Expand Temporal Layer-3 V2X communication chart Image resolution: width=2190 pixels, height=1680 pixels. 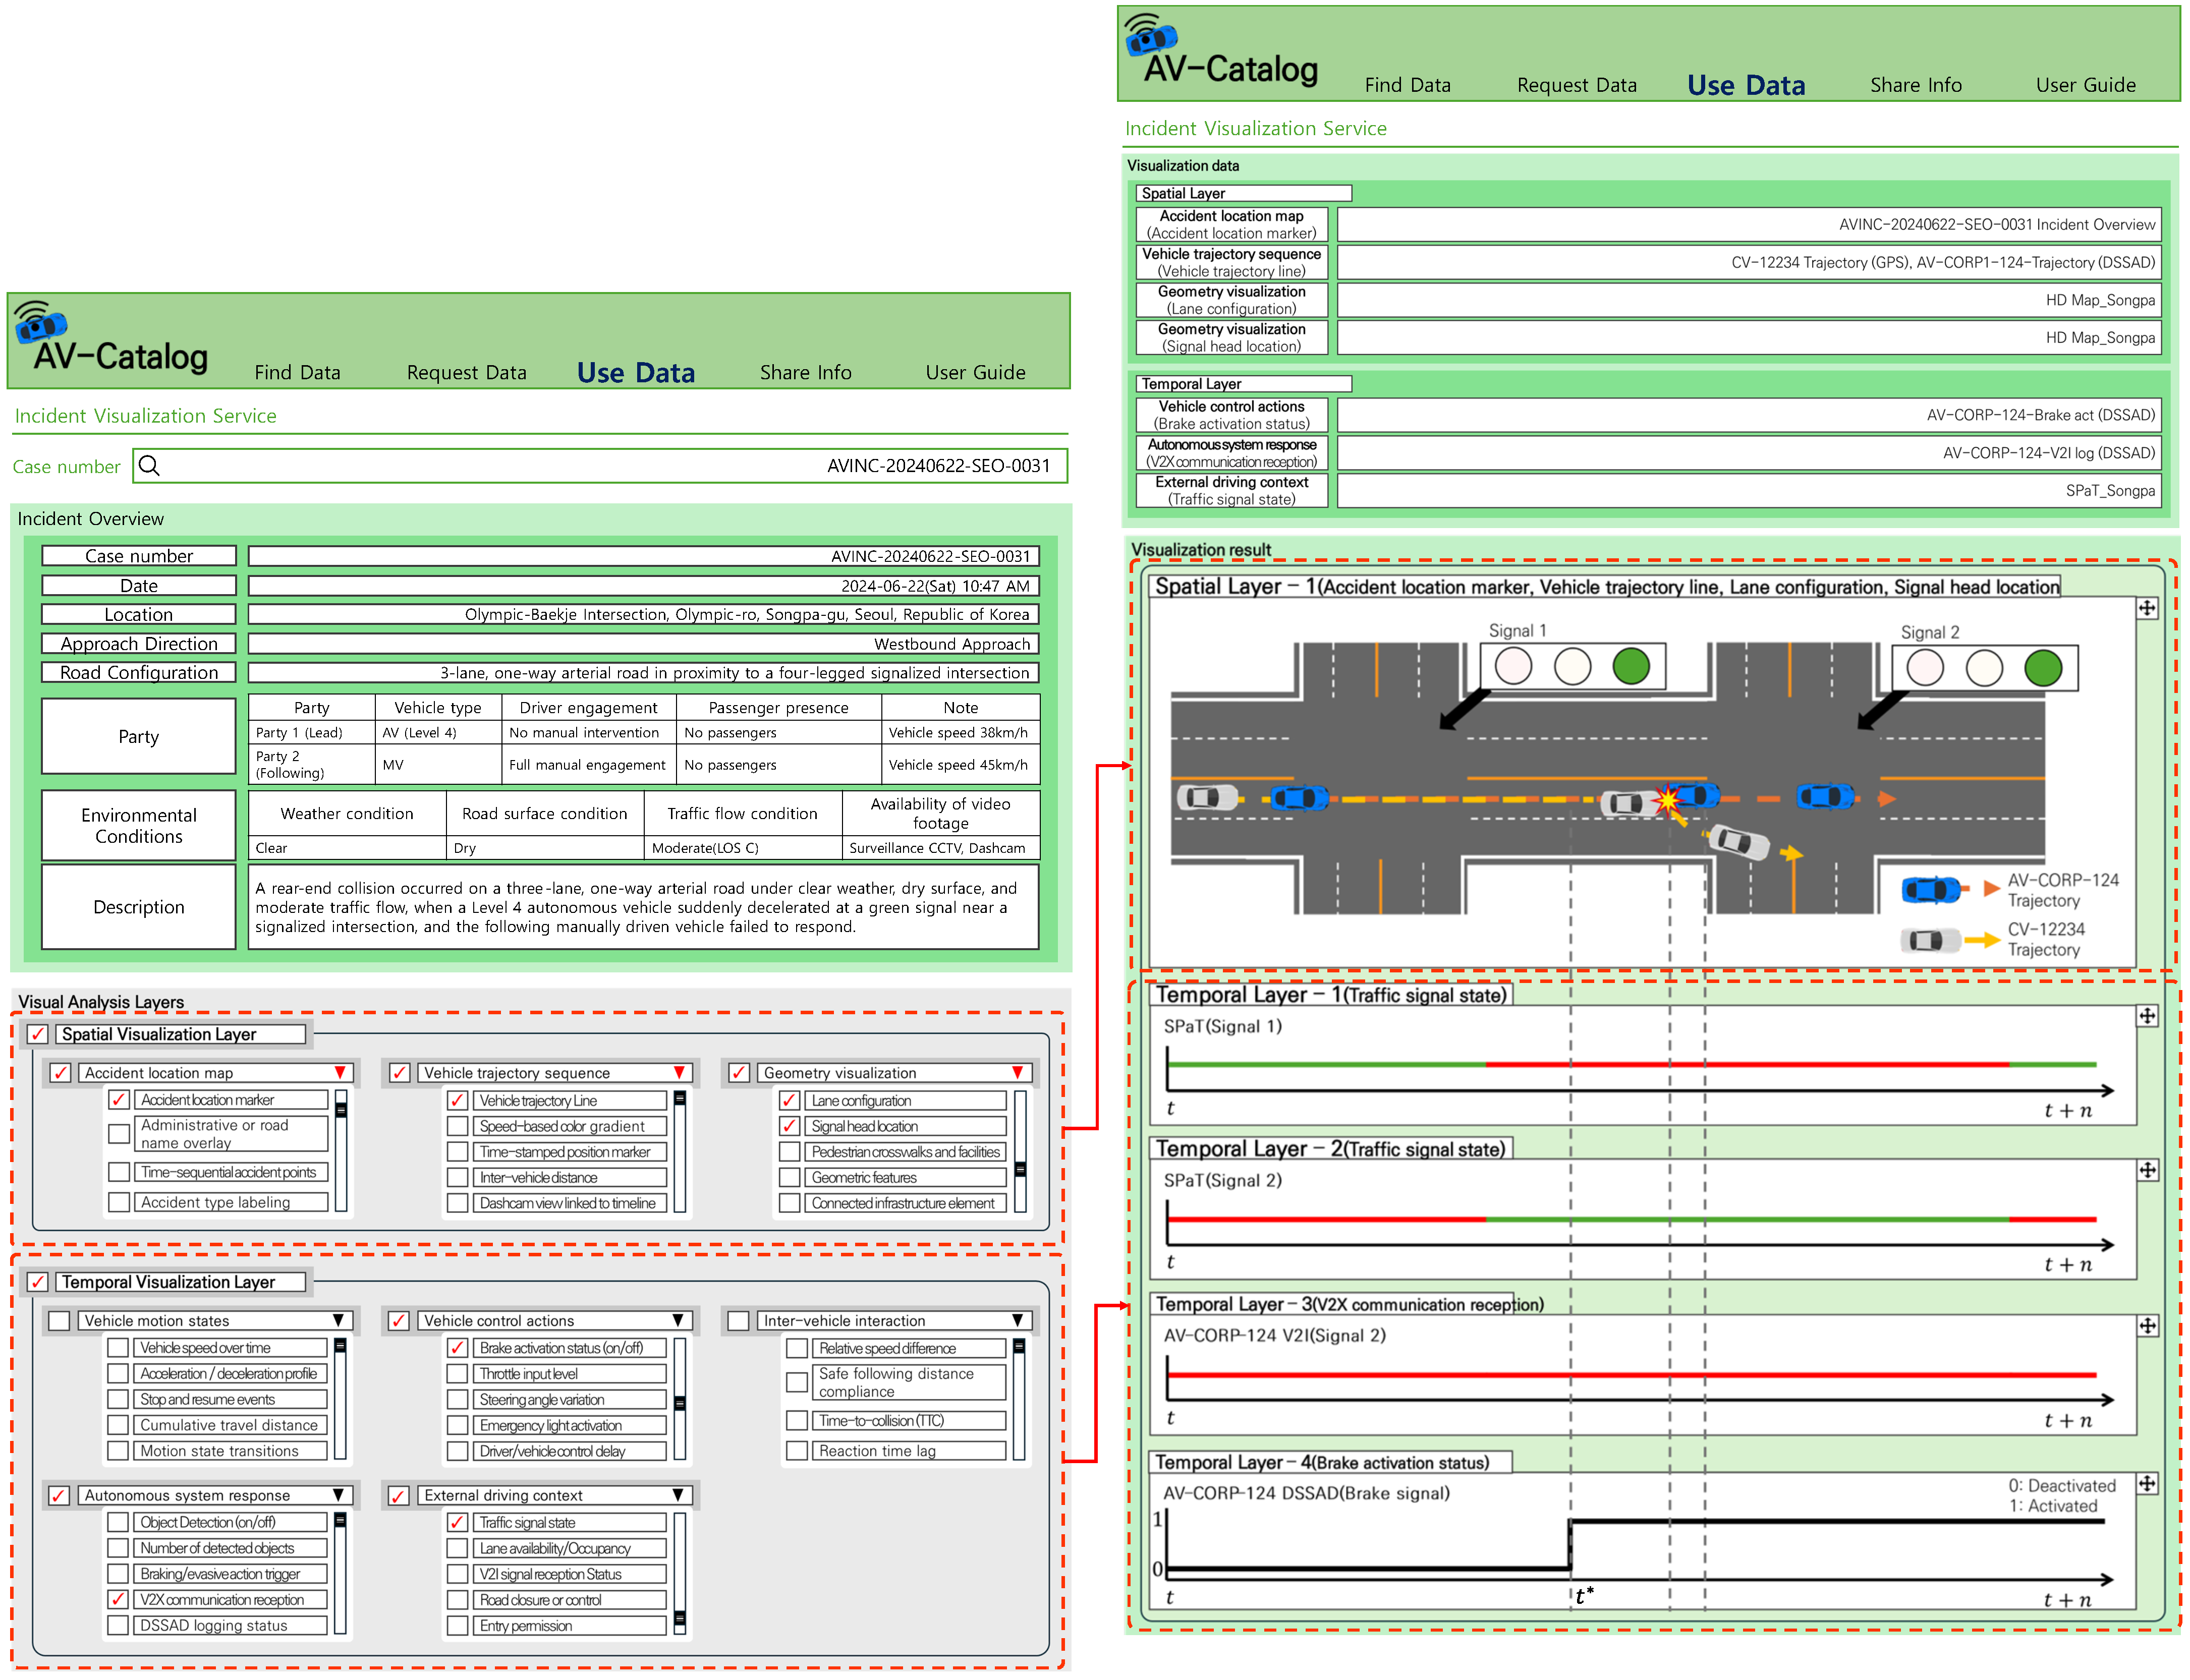pyautogui.click(x=2147, y=1326)
